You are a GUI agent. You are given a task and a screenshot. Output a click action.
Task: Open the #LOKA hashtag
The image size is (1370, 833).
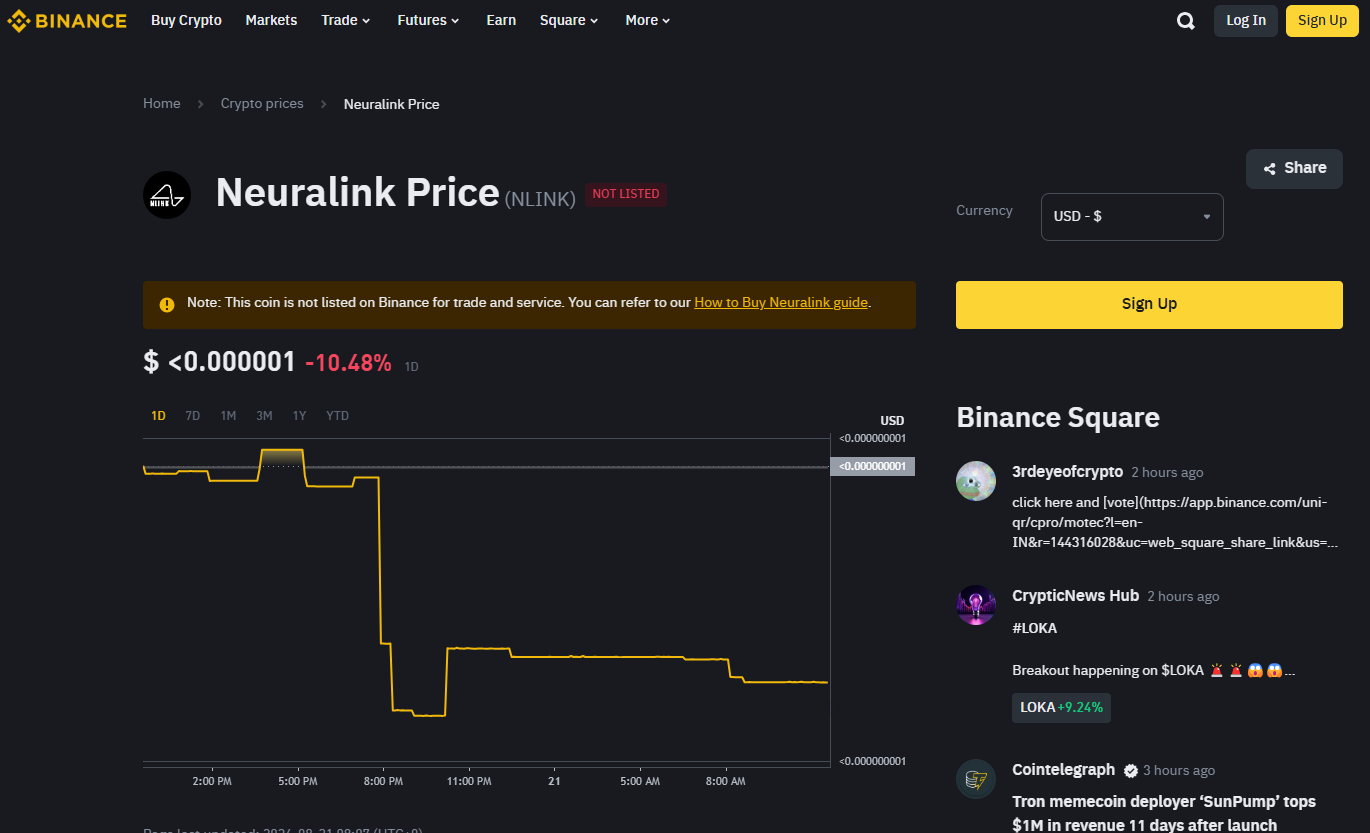[x=1034, y=629]
